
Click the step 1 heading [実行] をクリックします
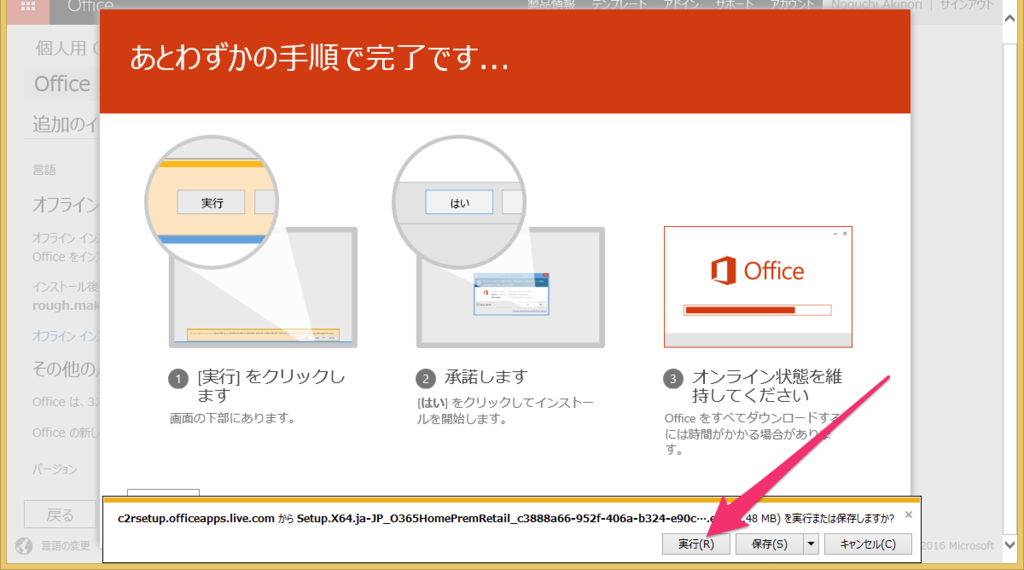[x=270, y=386]
